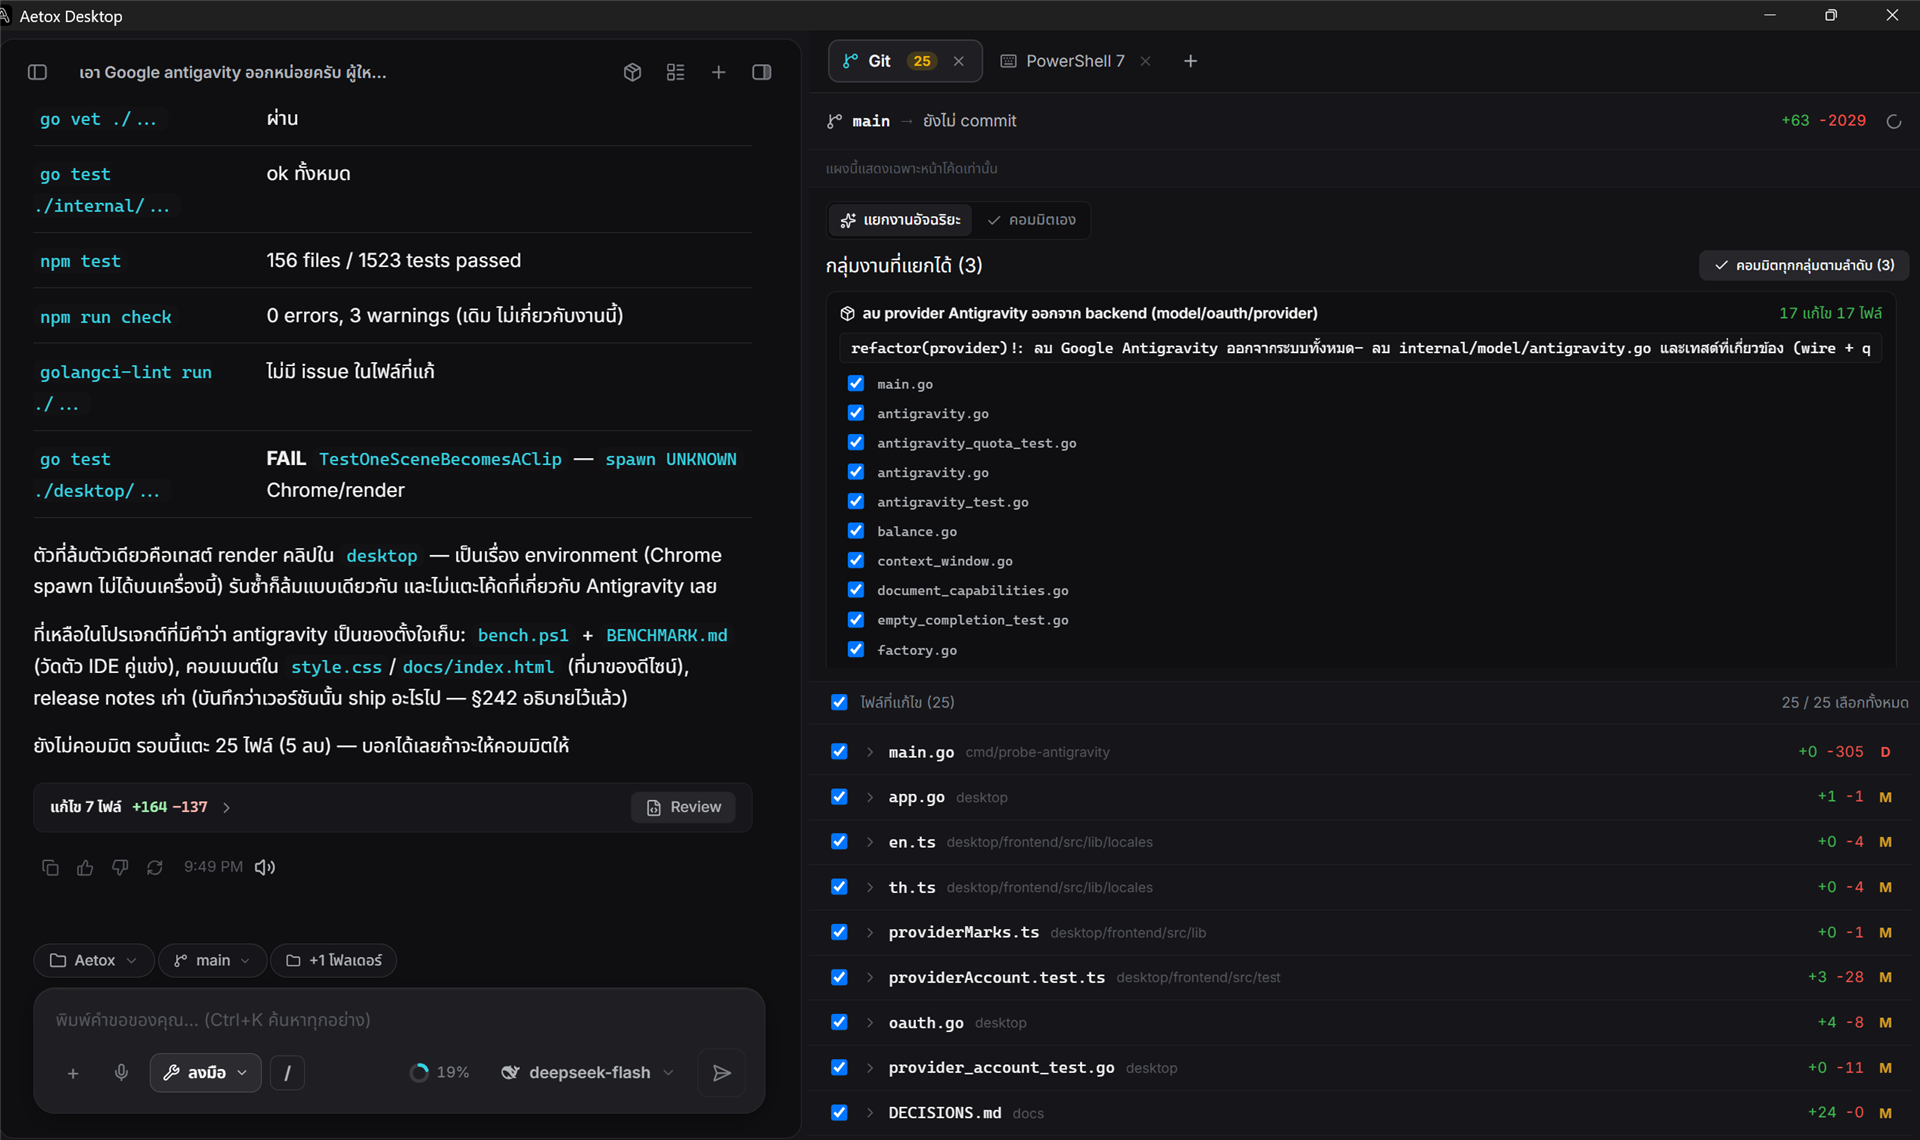
Task: Open the deepseek-flash model dropdown
Action: point(588,1073)
